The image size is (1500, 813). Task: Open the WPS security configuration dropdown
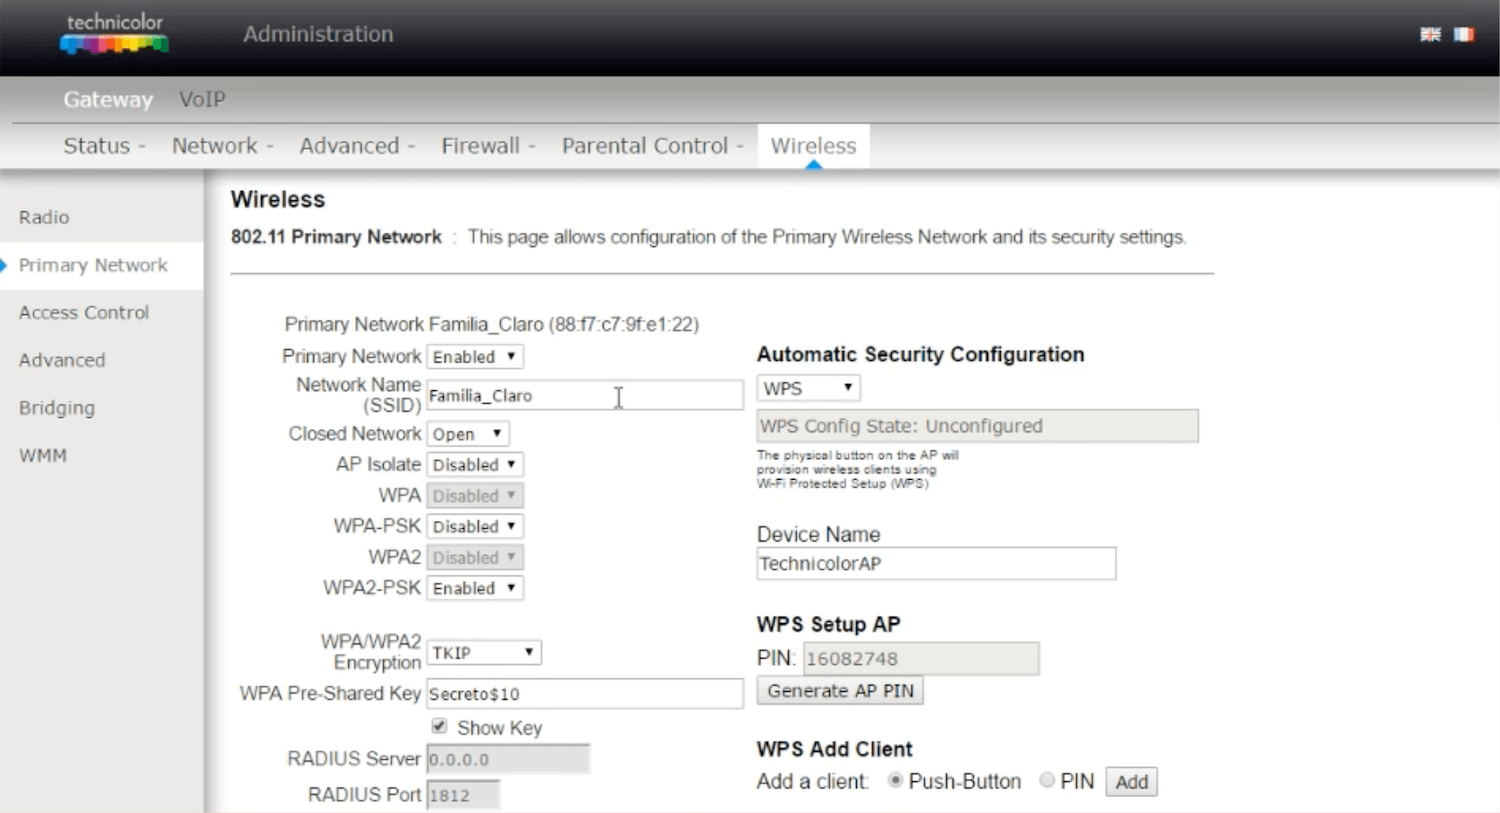point(808,388)
